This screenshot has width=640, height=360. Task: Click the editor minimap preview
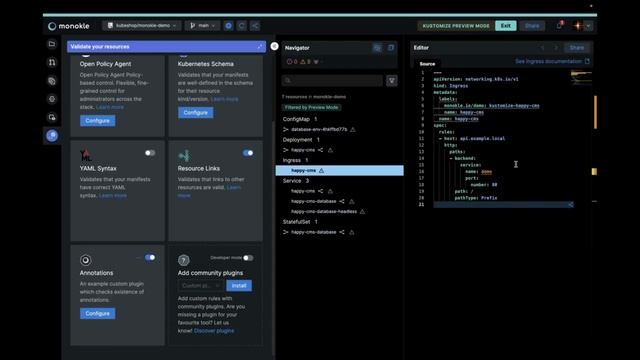point(581,78)
